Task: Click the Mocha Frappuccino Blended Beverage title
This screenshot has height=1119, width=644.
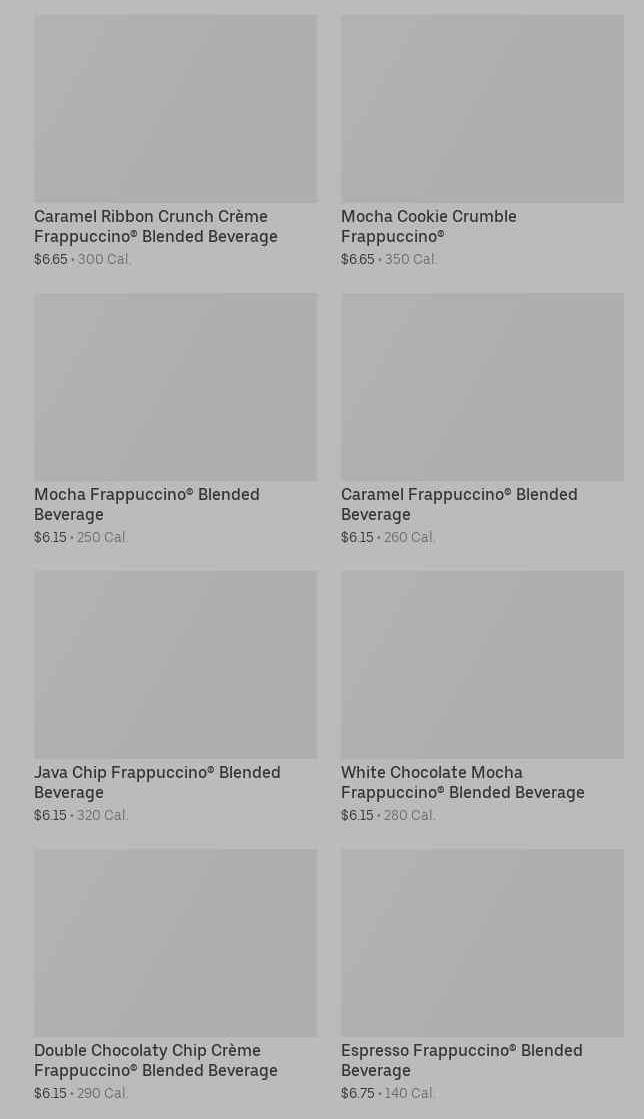Action: coord(146,504)
